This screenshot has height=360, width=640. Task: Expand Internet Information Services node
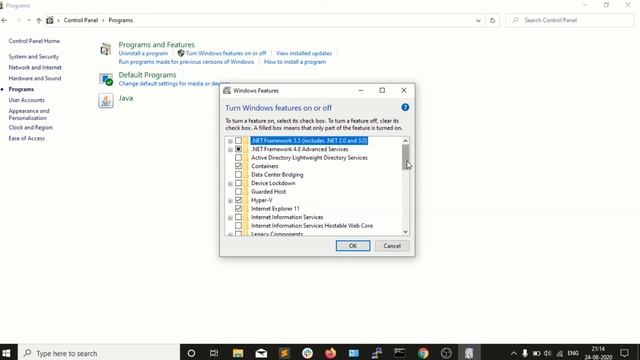point(230,218)
